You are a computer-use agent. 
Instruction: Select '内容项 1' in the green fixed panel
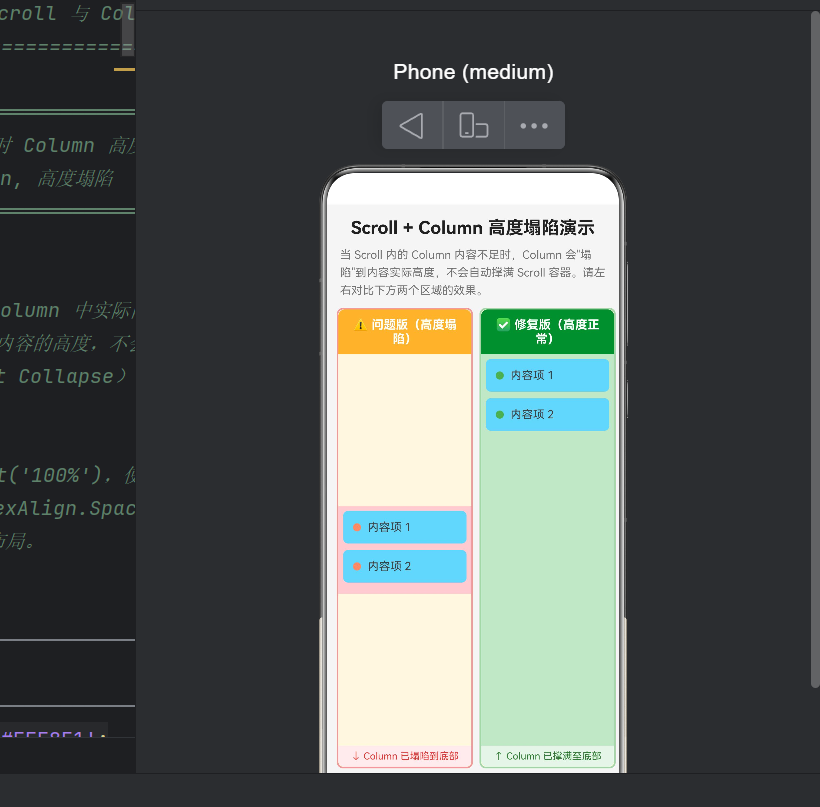coord(548,376)
